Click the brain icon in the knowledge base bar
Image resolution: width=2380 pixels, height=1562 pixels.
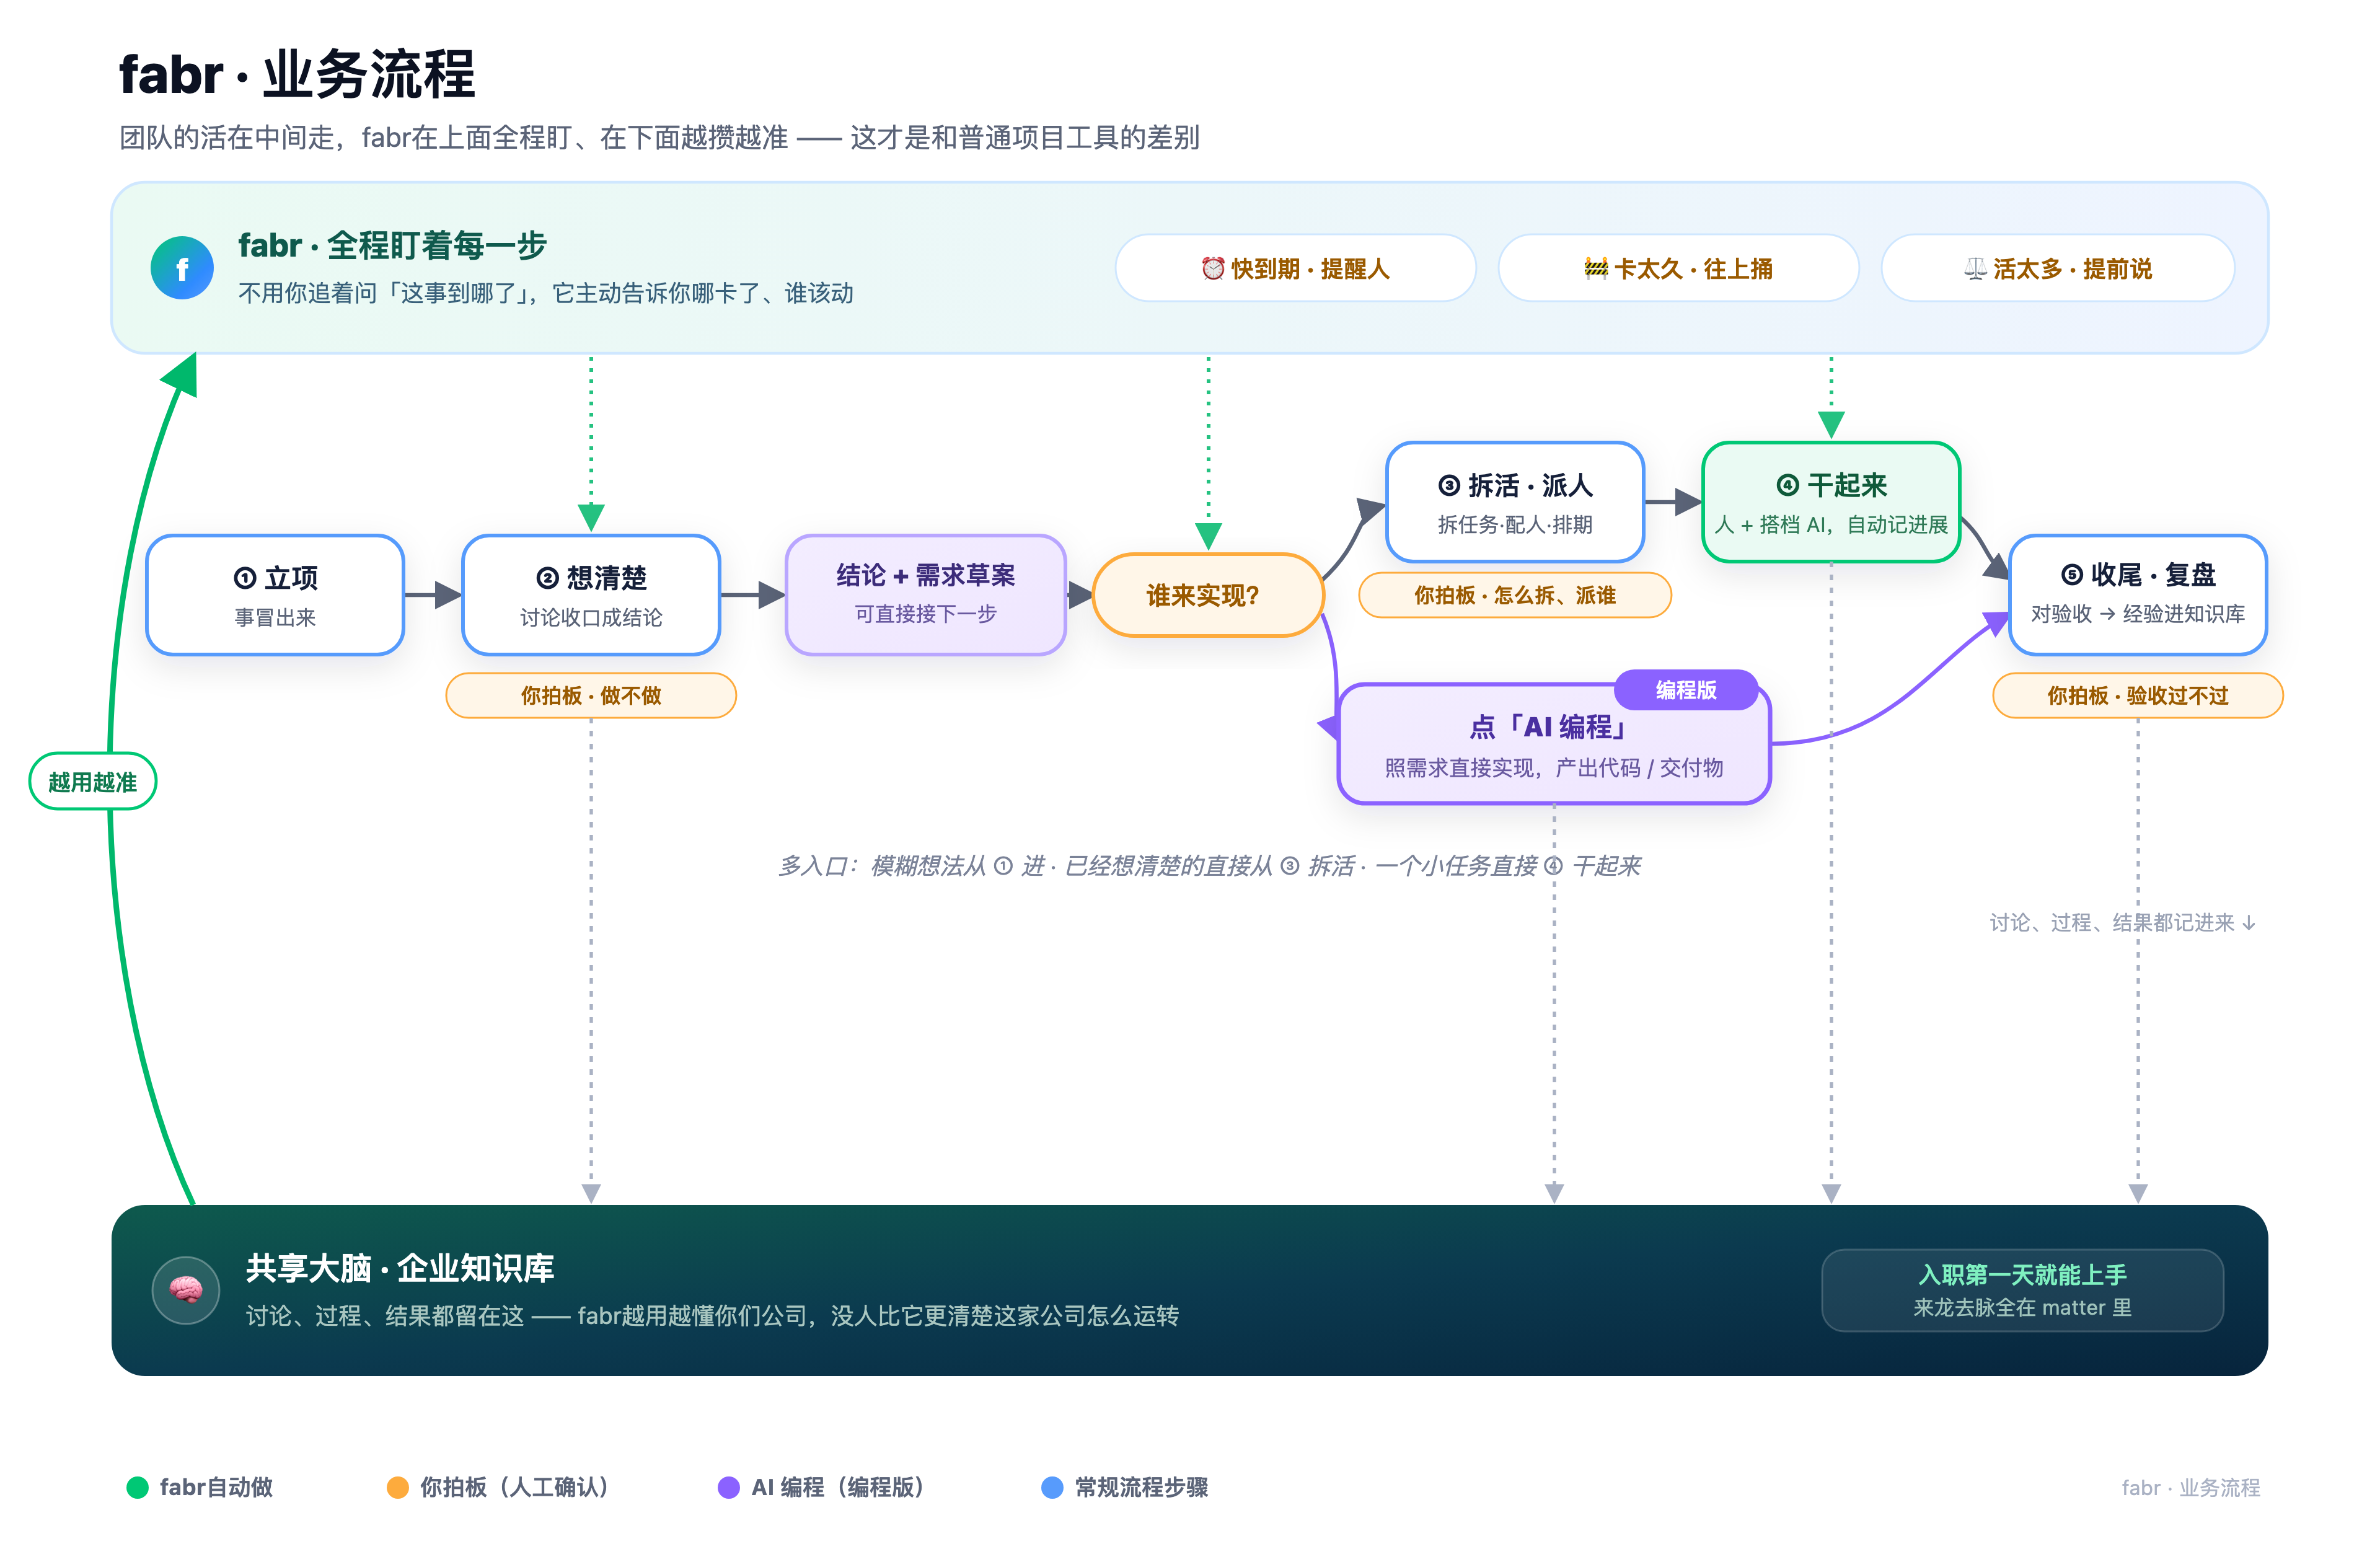[186, 1290]
